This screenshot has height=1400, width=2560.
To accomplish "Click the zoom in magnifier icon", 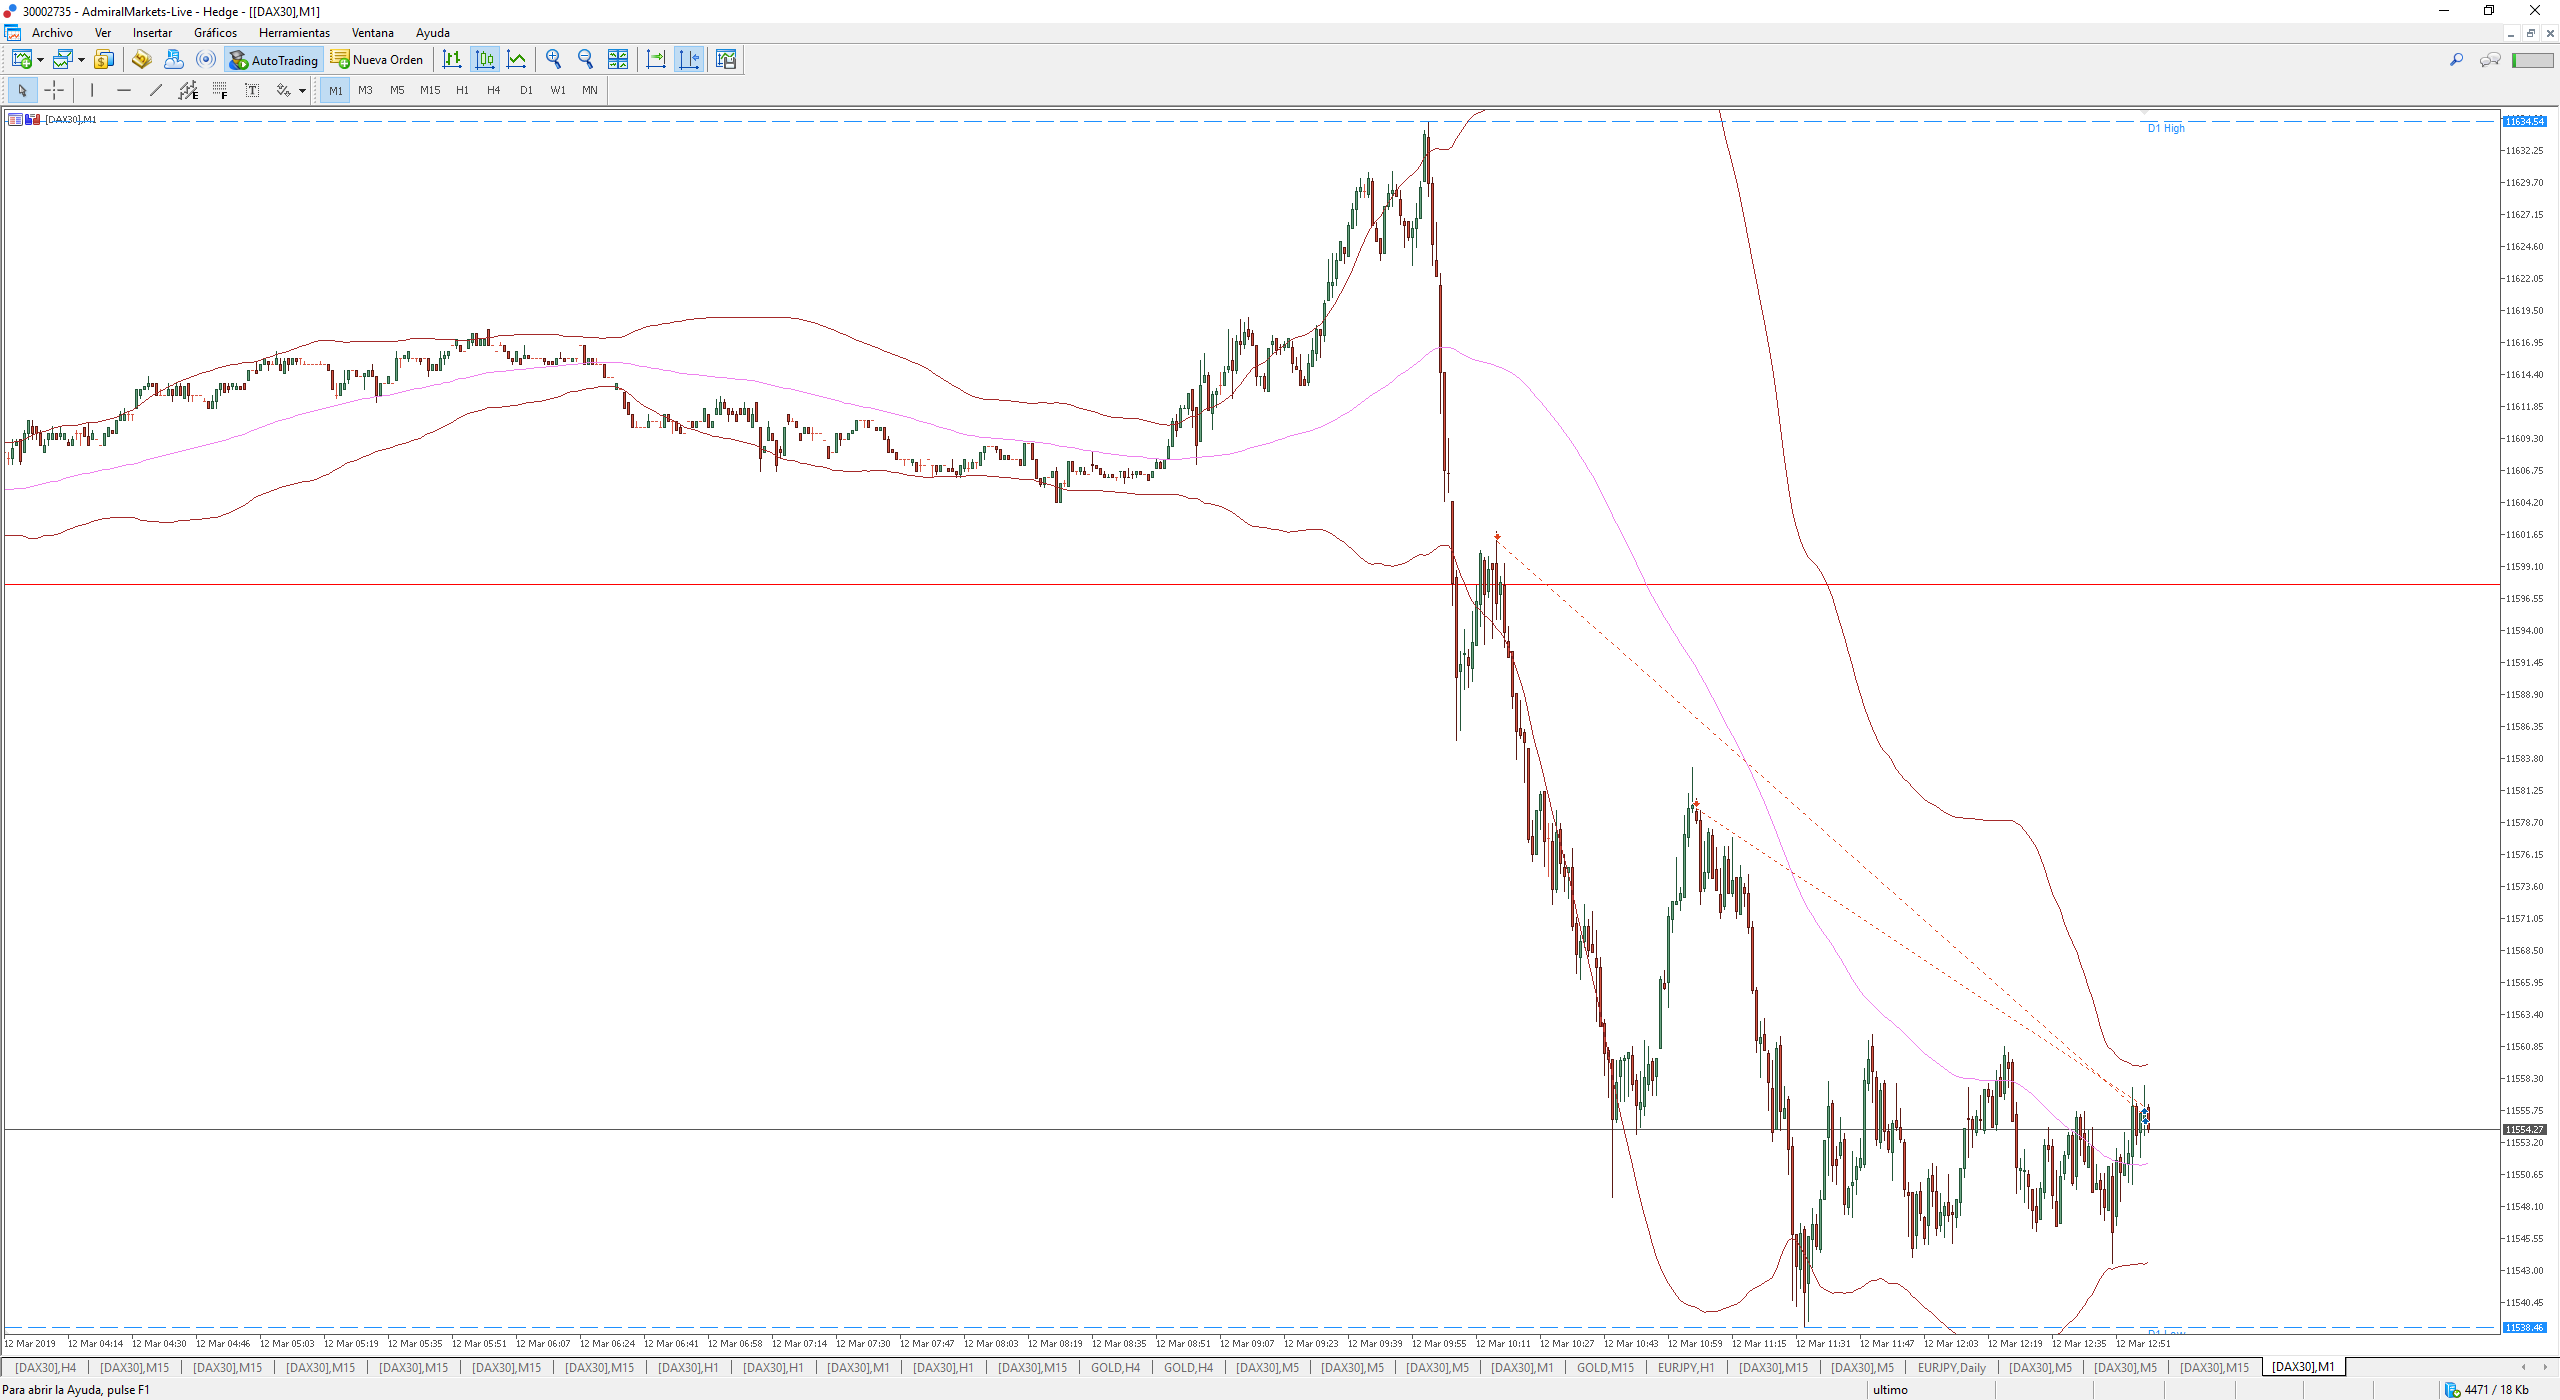I will 553,60.
